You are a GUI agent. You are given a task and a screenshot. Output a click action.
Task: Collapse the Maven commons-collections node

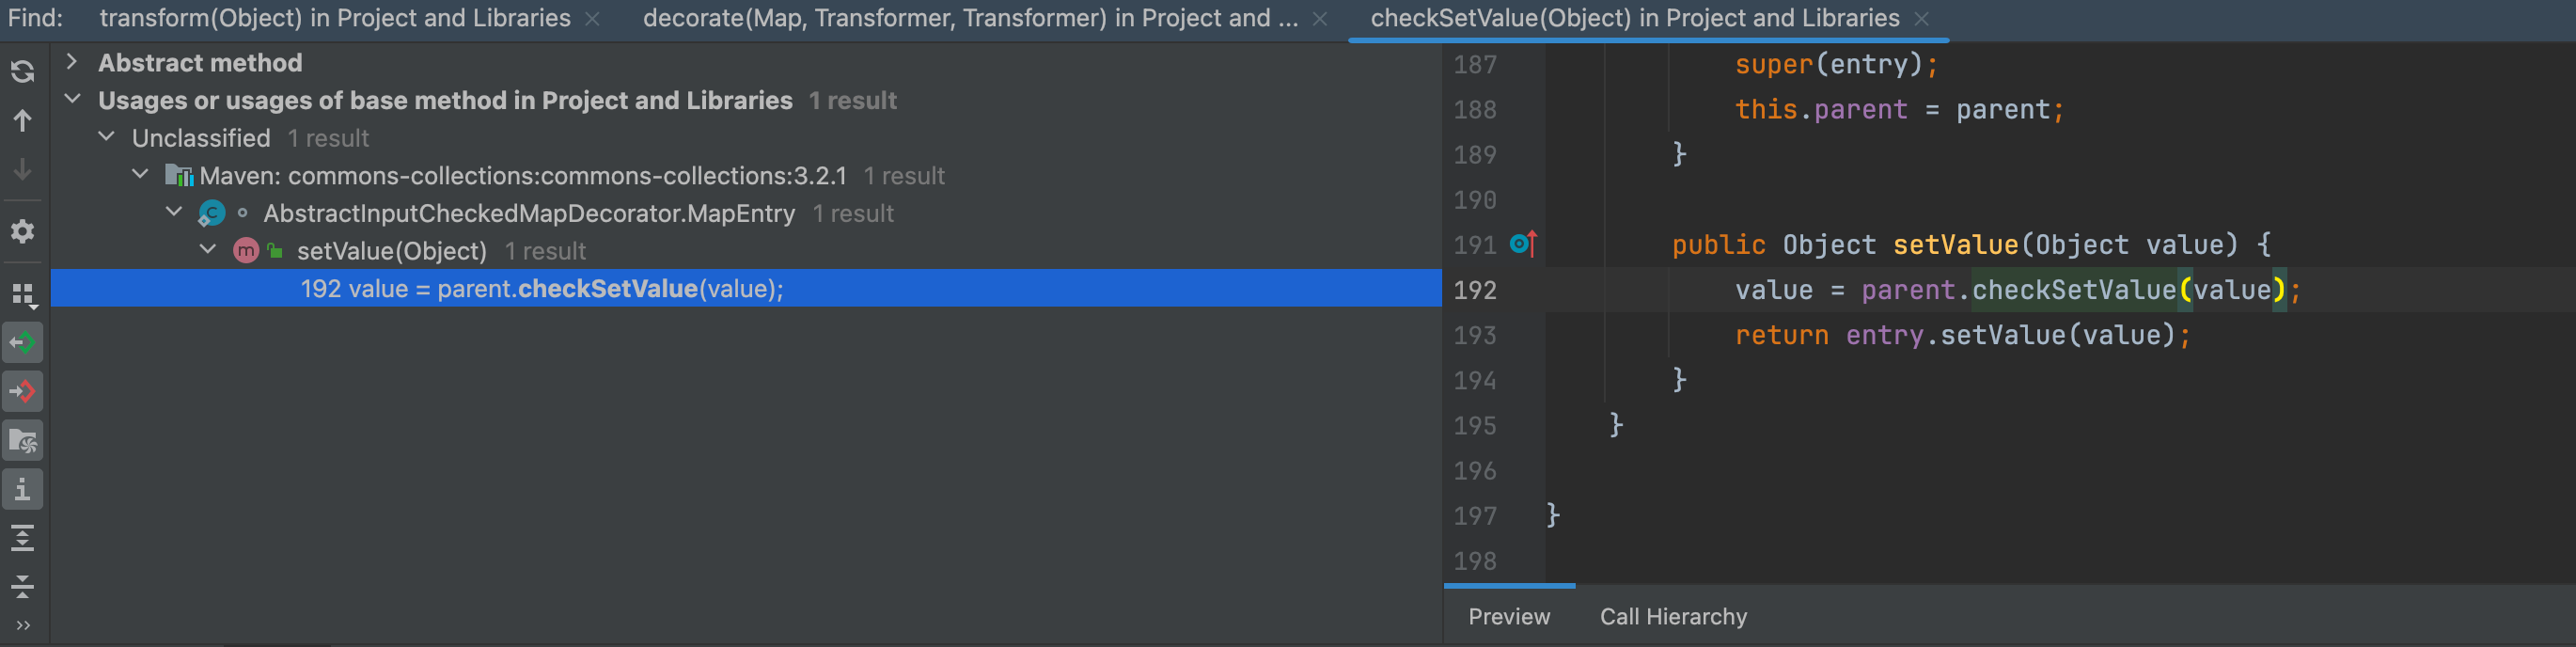(x=141, y=175)
